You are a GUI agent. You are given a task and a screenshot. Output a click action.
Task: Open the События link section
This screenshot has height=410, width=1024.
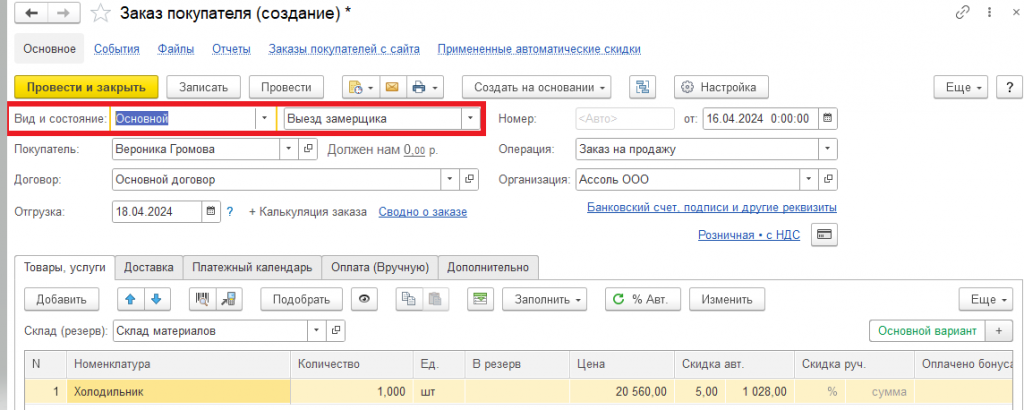(117, 49)
